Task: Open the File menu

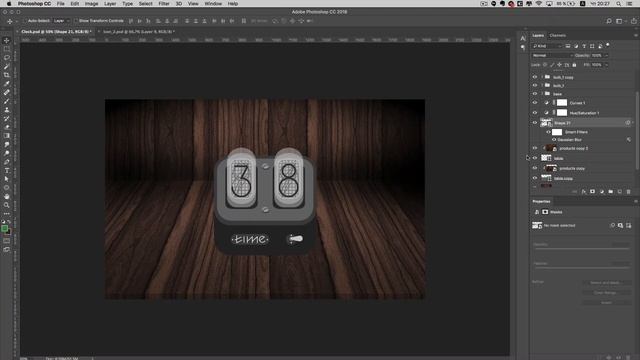Action: pos(60,4)
